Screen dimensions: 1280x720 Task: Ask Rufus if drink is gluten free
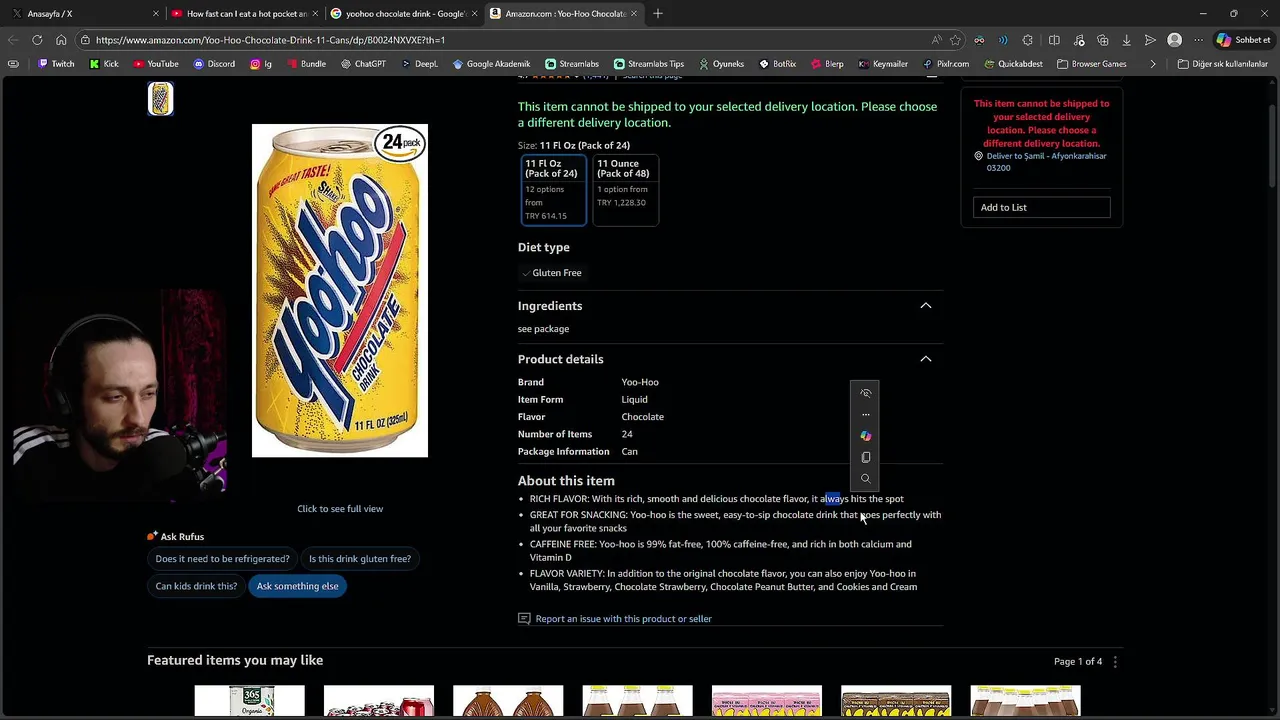coord(360,559)
